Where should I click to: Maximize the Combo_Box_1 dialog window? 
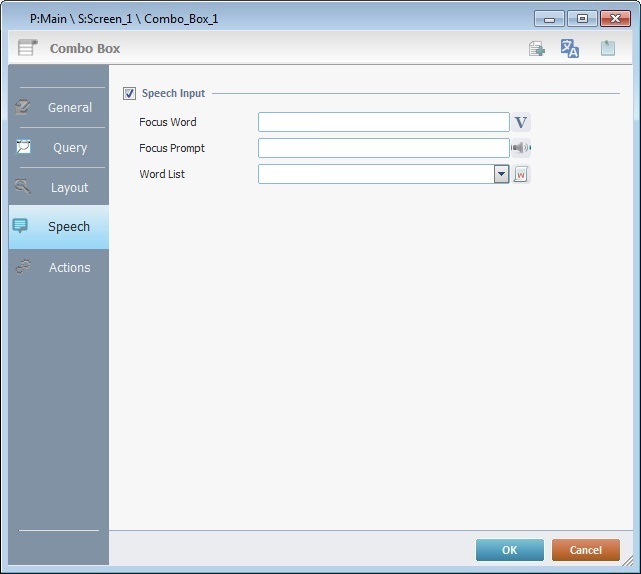point(581,18)
